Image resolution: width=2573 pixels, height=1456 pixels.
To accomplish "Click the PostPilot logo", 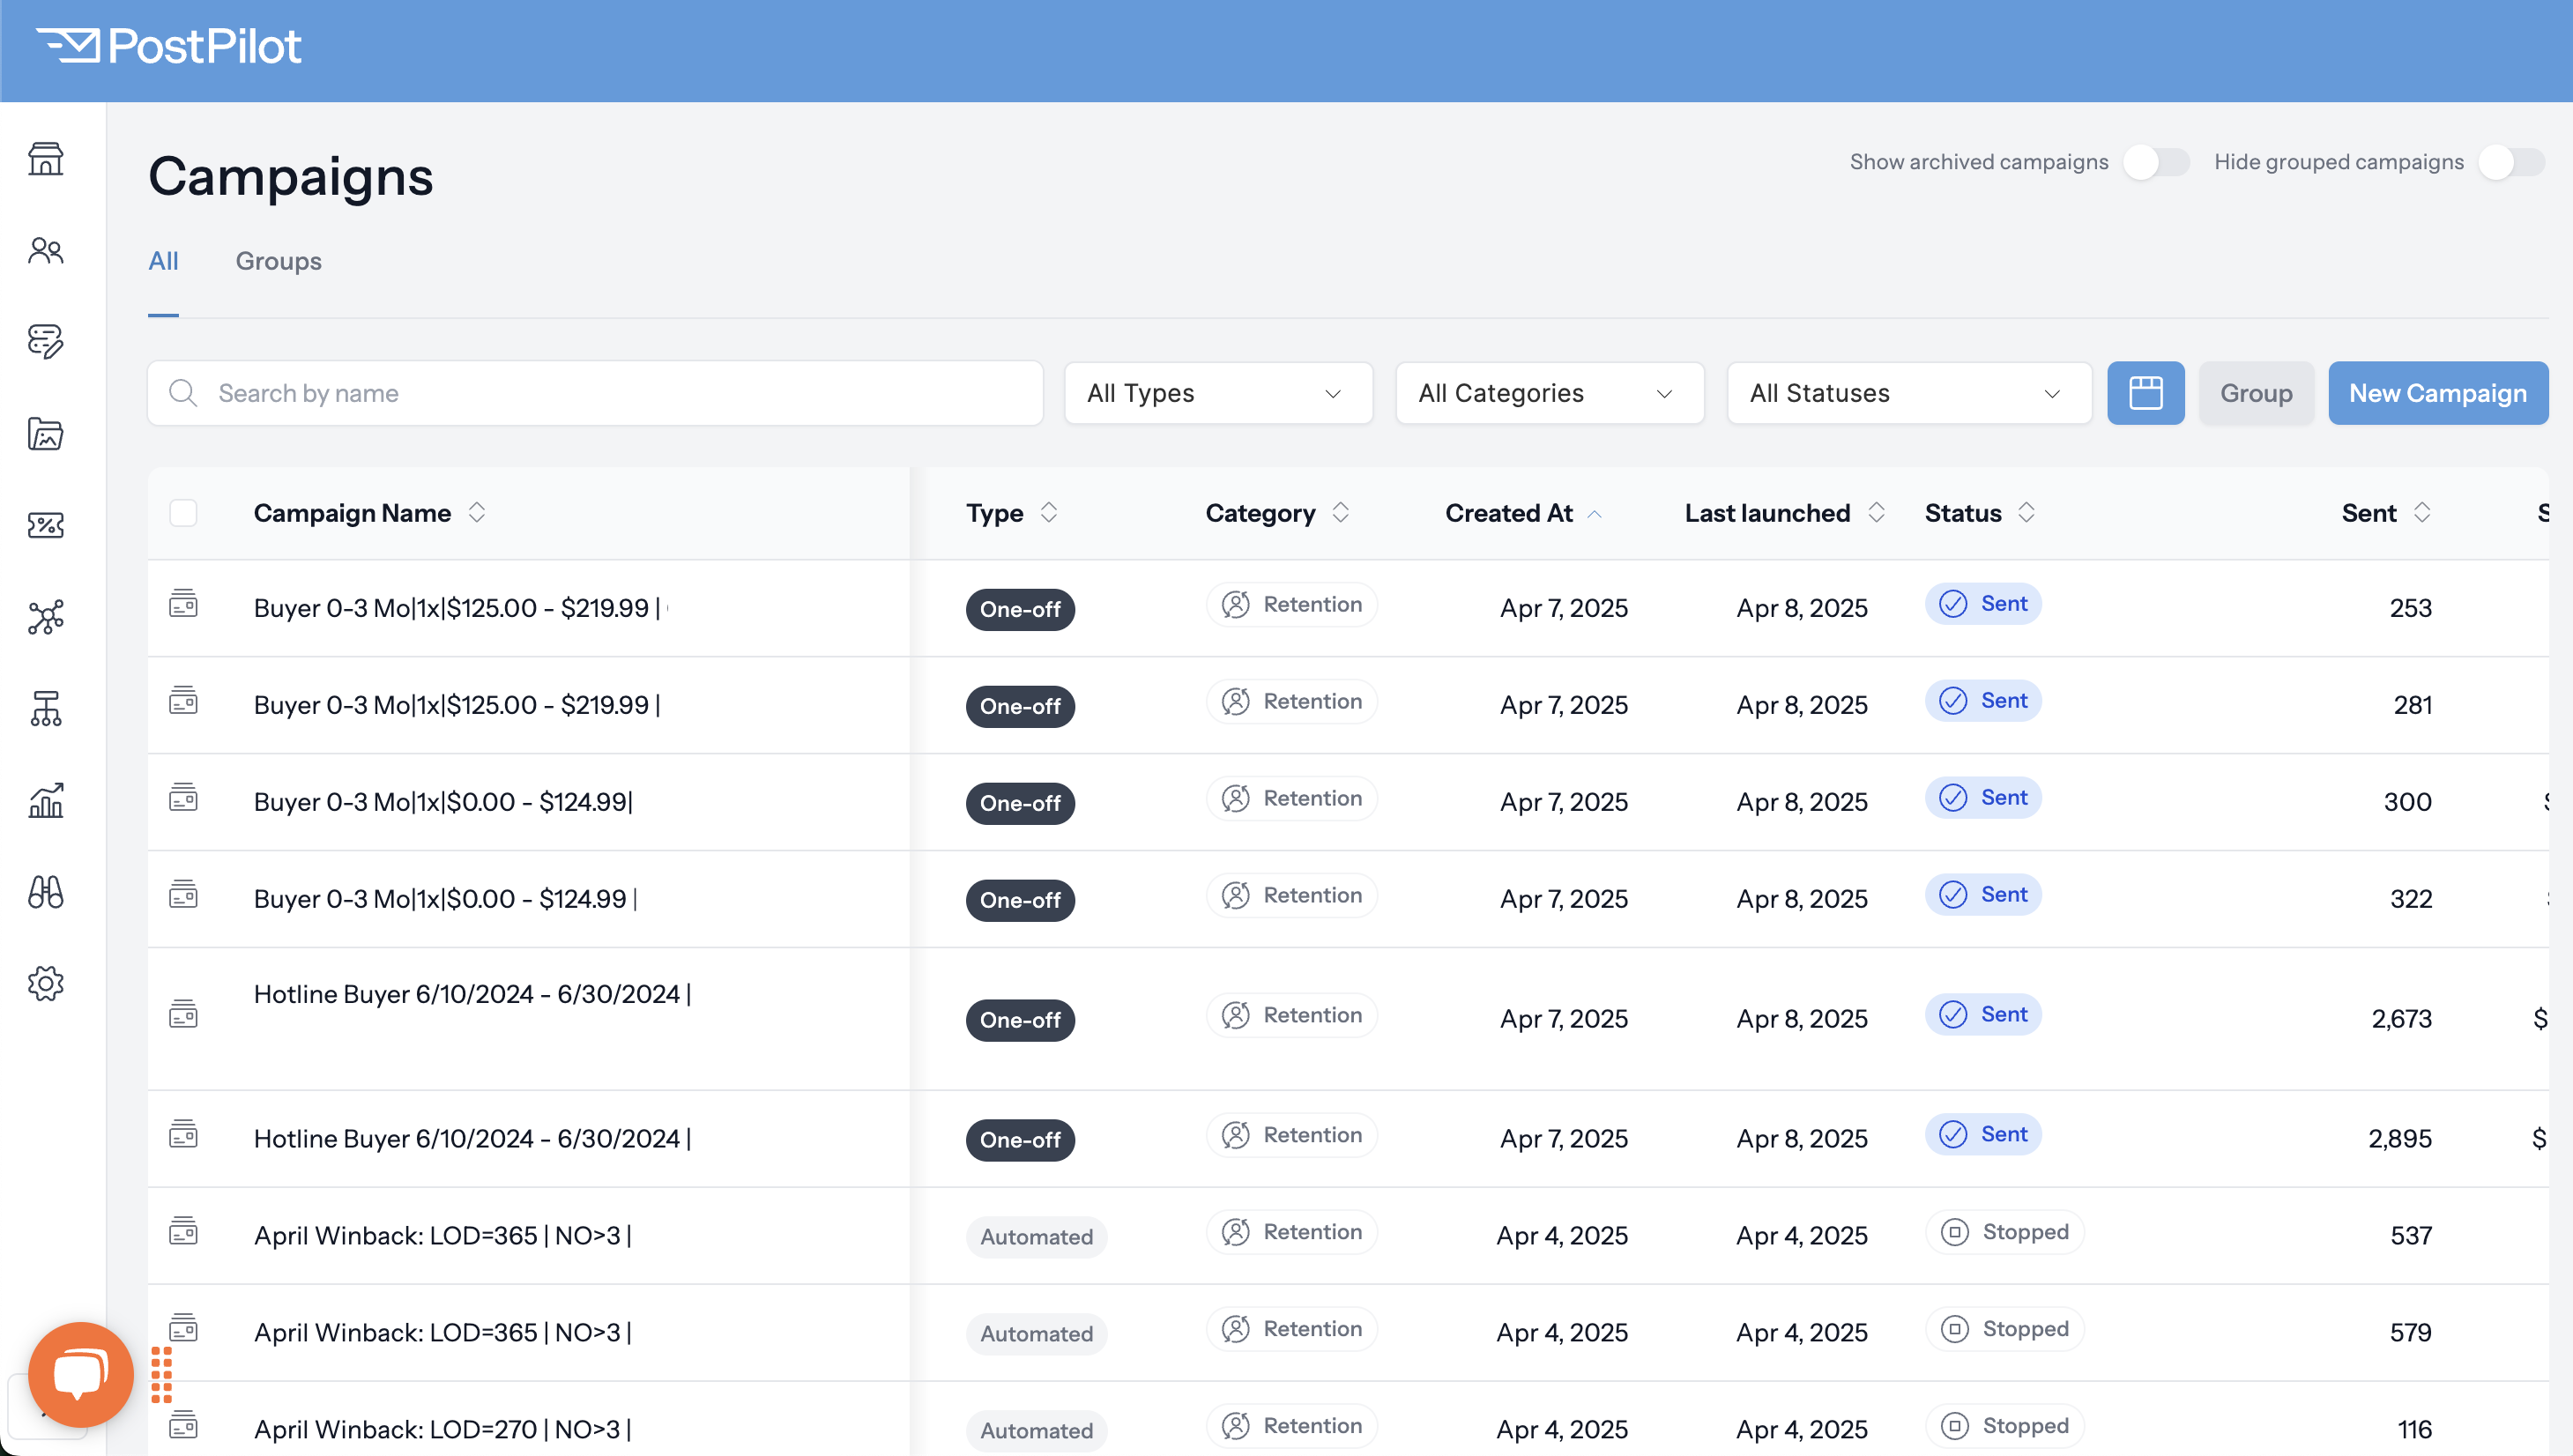I will click(168, 46).
